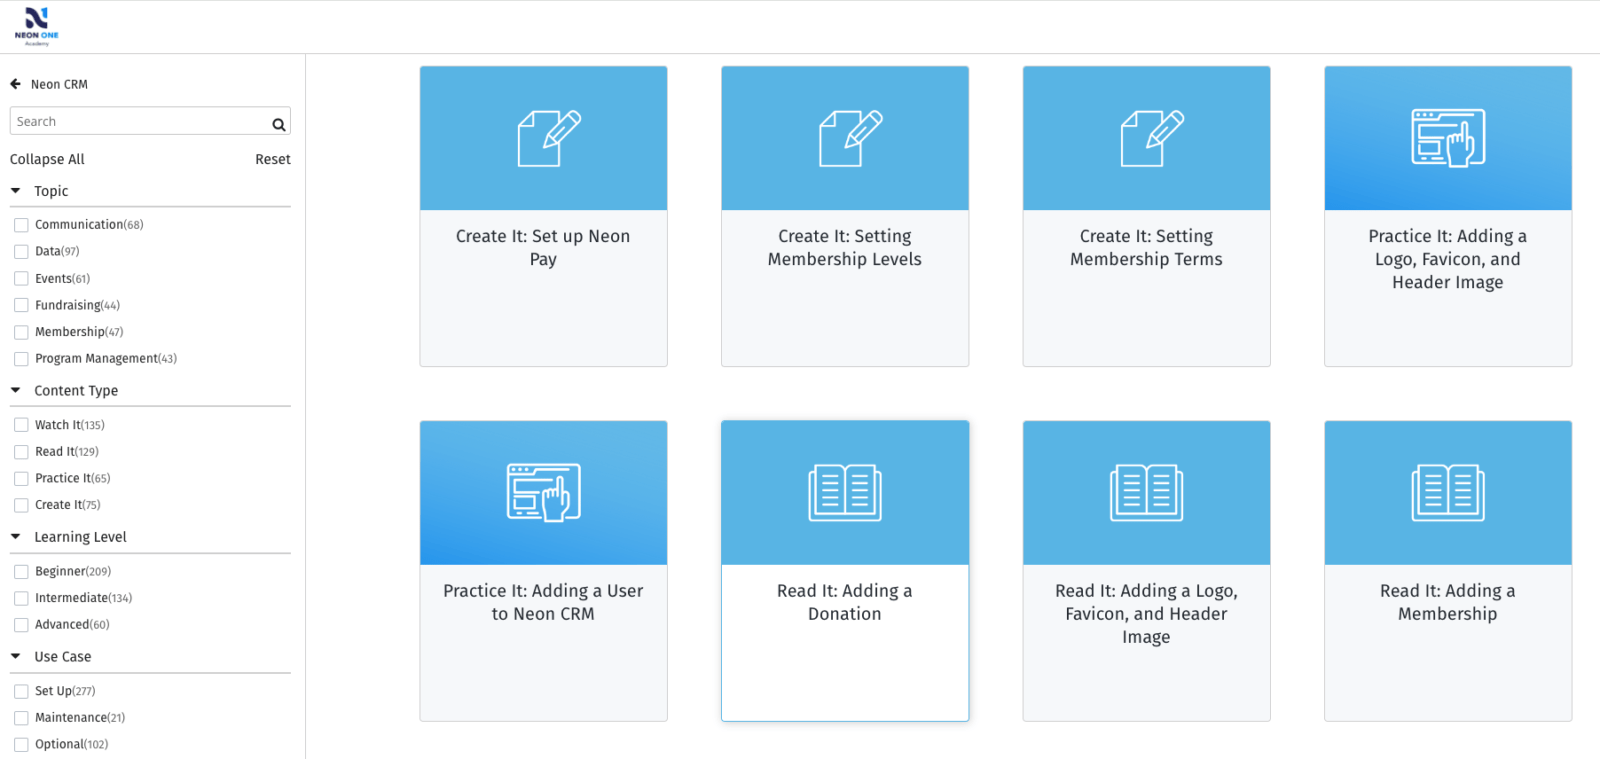Click the search magnifier icon

279,124
